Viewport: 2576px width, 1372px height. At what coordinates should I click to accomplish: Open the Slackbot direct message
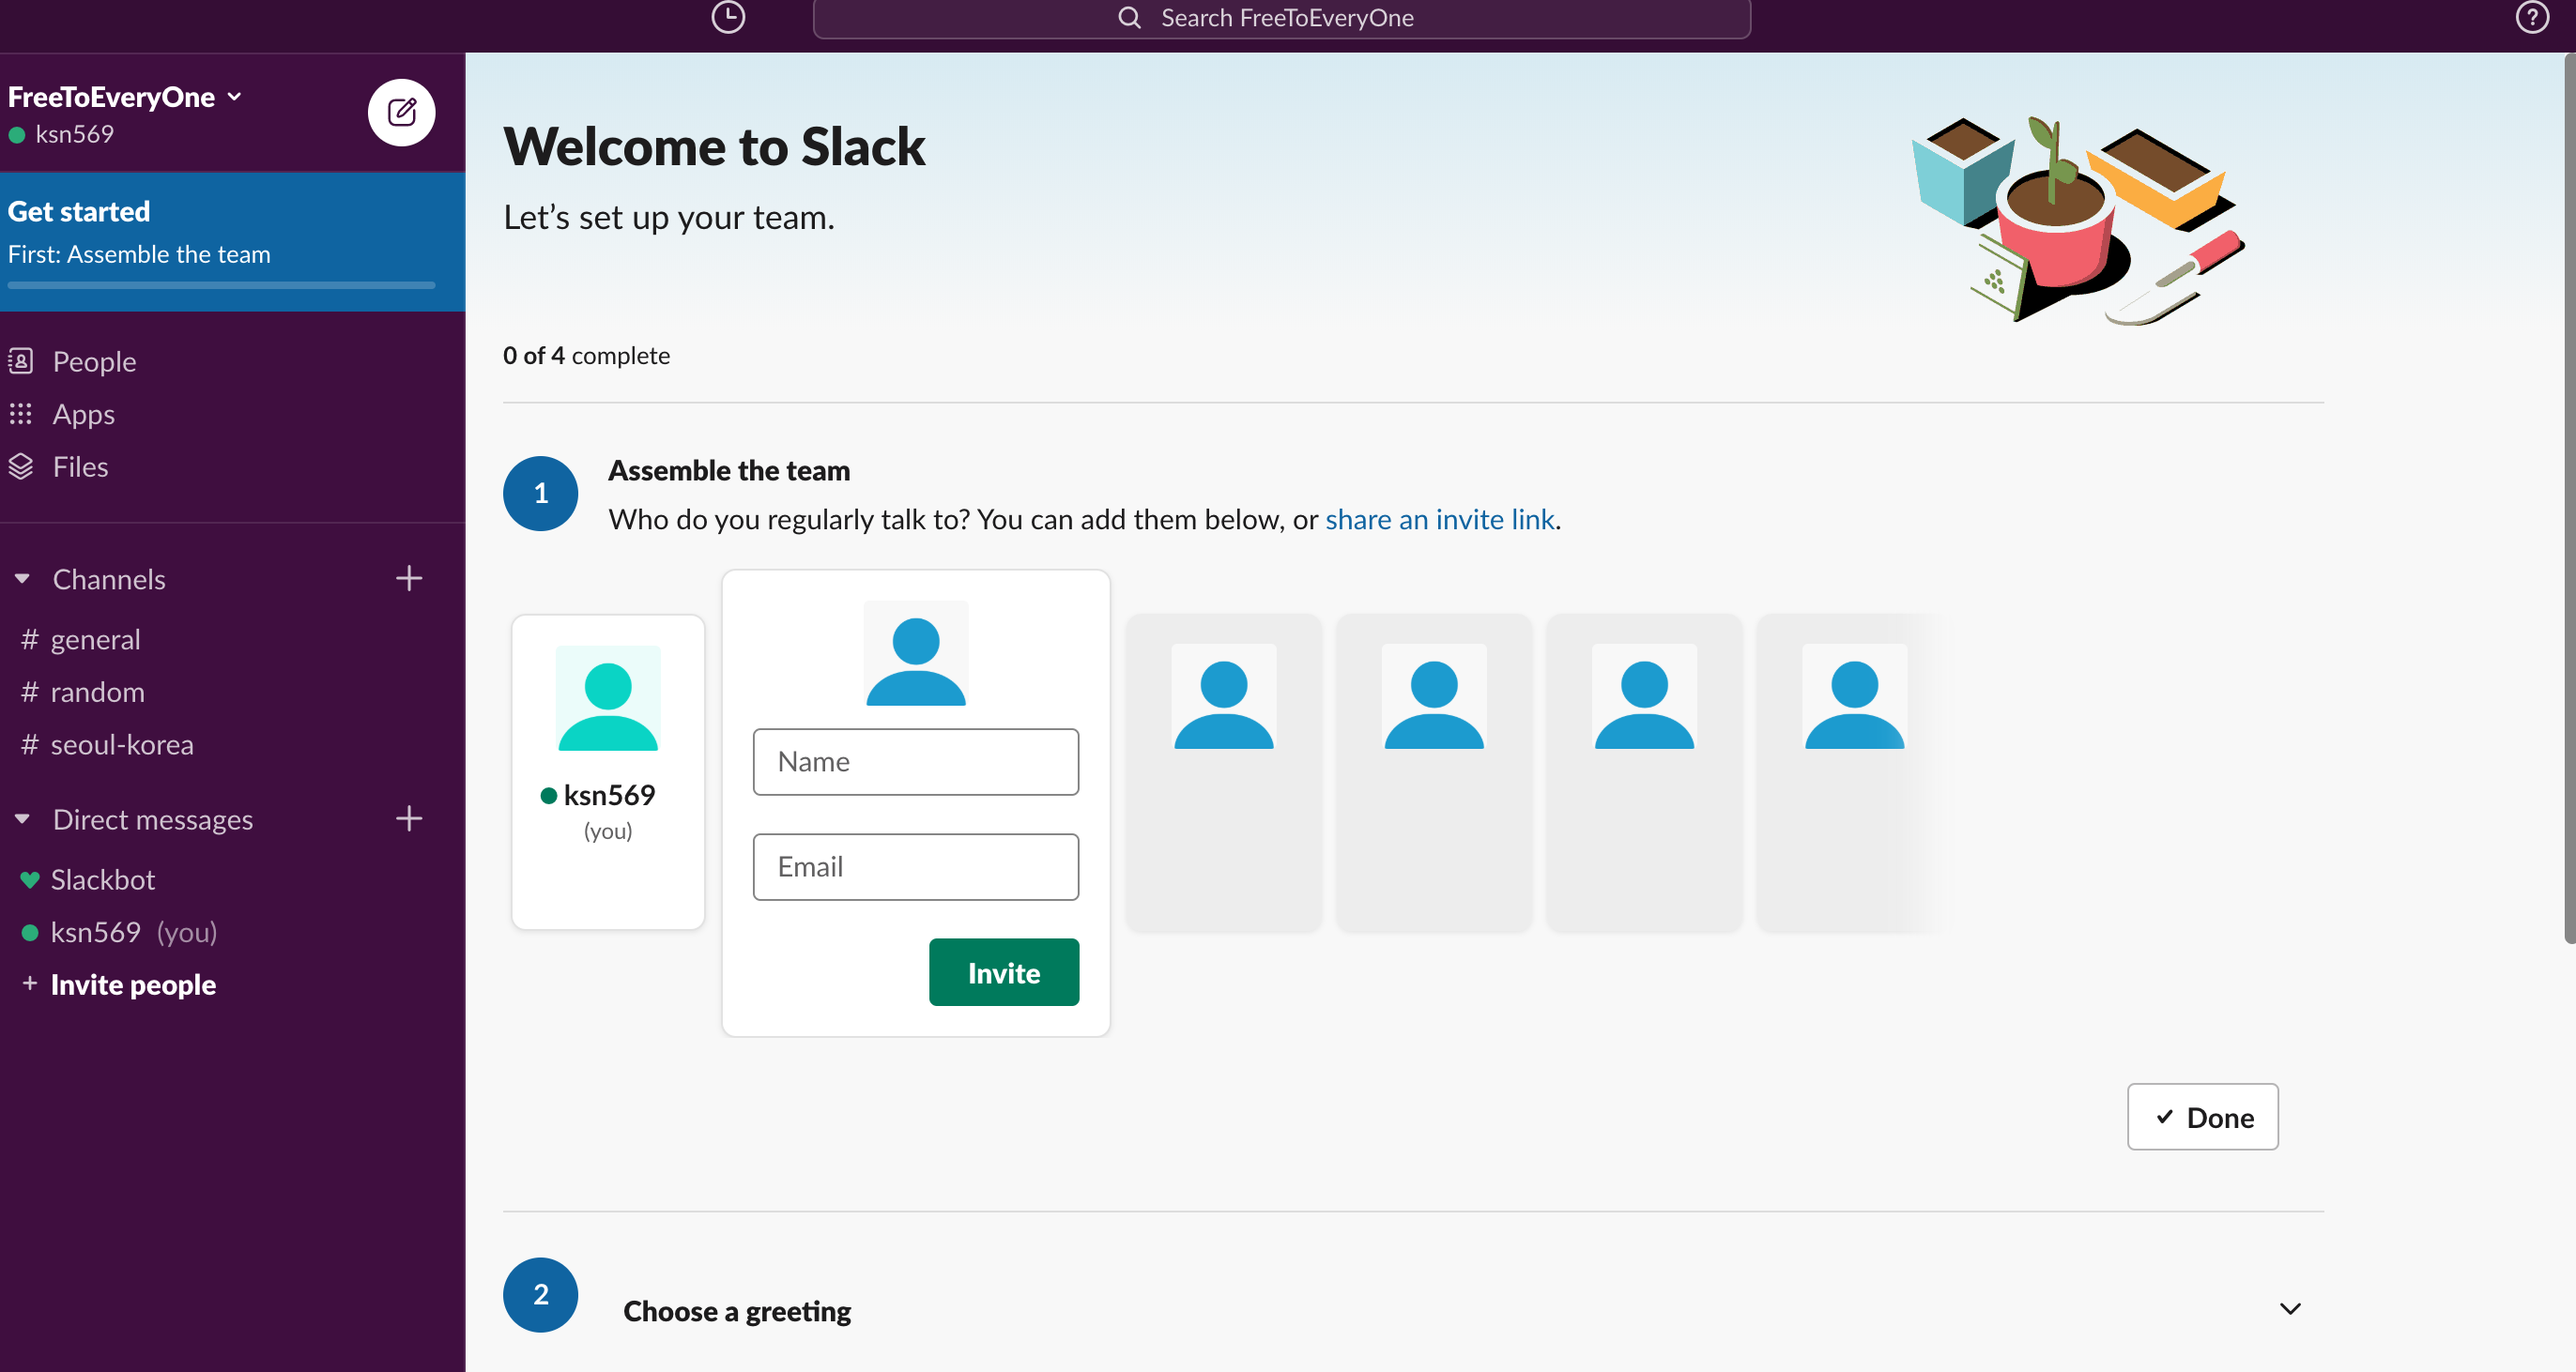102,879
